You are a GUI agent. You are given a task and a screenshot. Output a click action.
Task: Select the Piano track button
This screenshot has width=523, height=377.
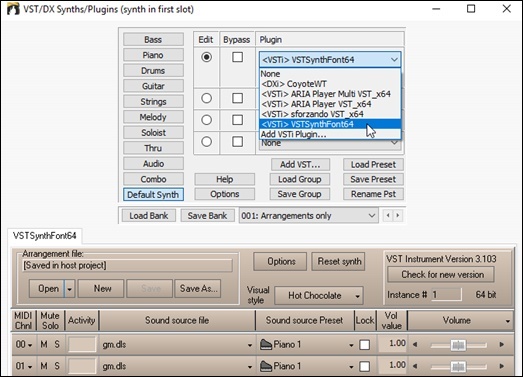coord(153,55)
